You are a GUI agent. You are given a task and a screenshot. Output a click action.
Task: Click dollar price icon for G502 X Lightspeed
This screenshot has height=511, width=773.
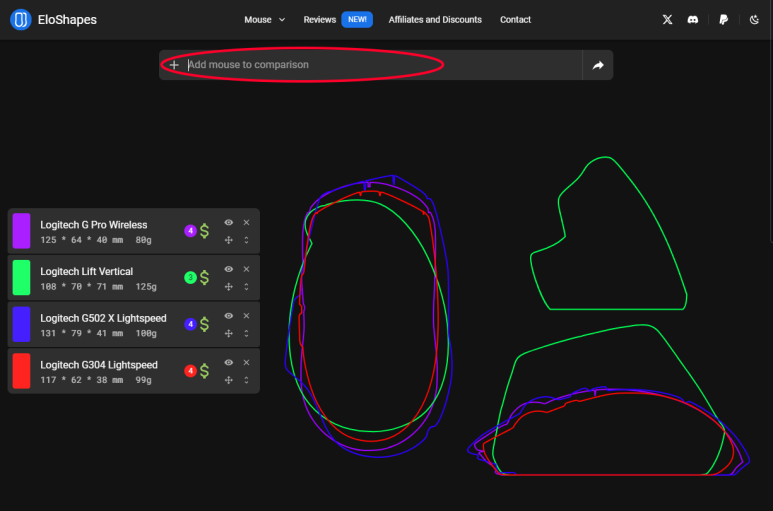pos(205,324)
